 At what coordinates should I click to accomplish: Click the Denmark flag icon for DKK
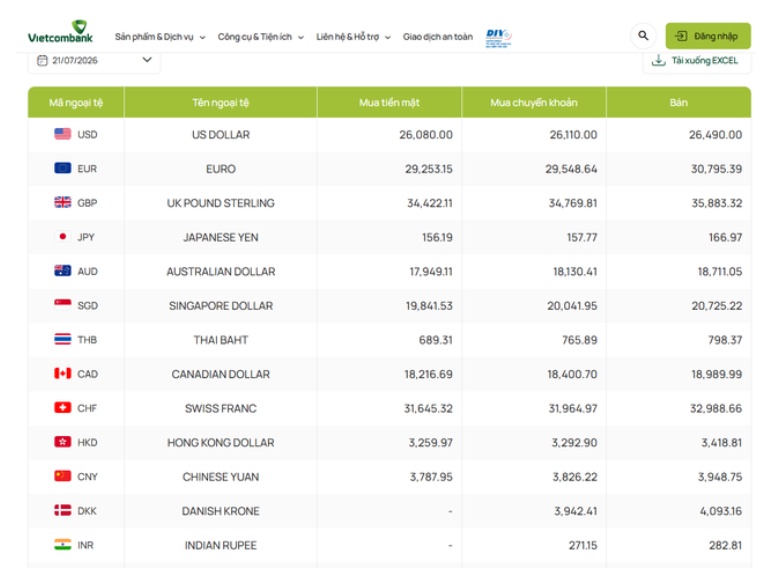point(63,510)
